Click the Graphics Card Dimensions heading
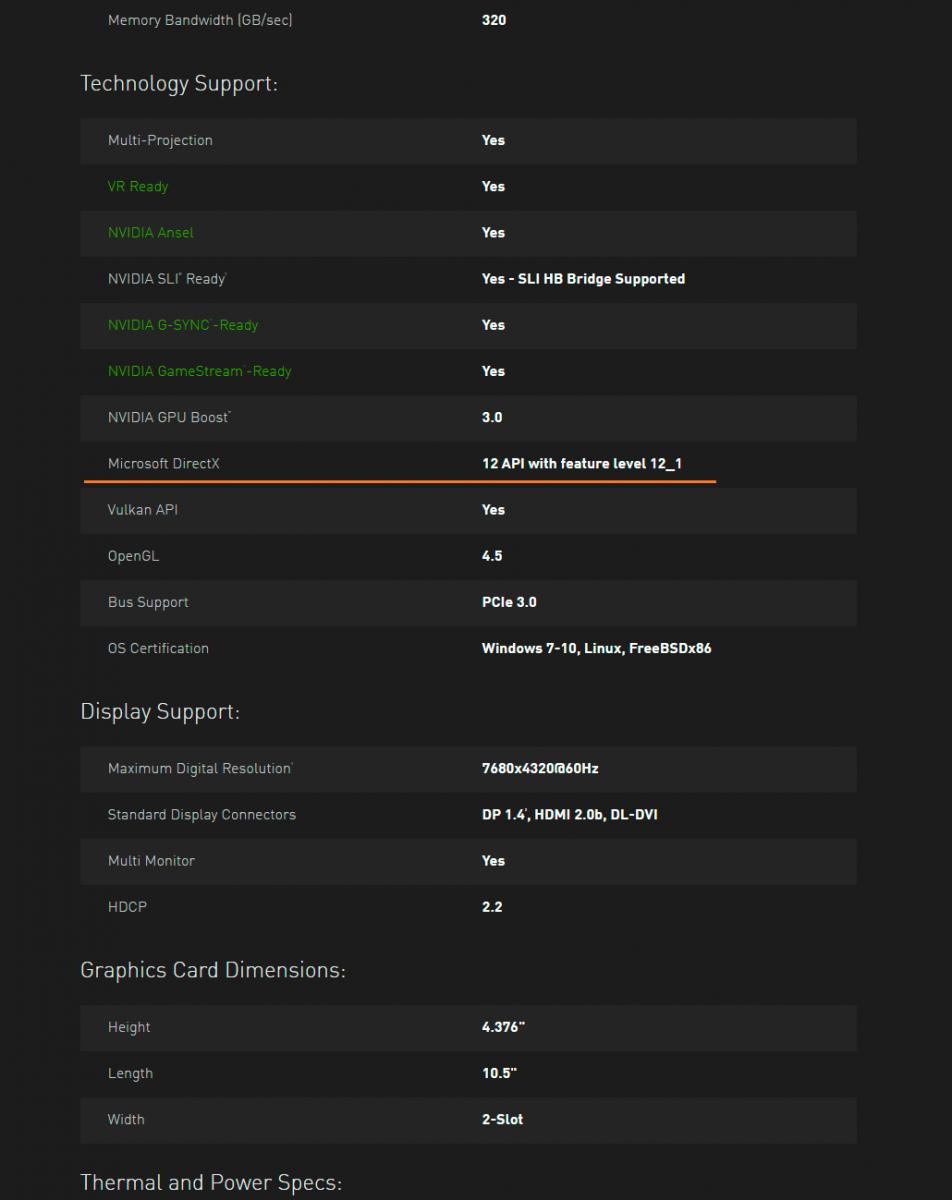This screenshot has width=952, height=1200. [x=213, y=970]
